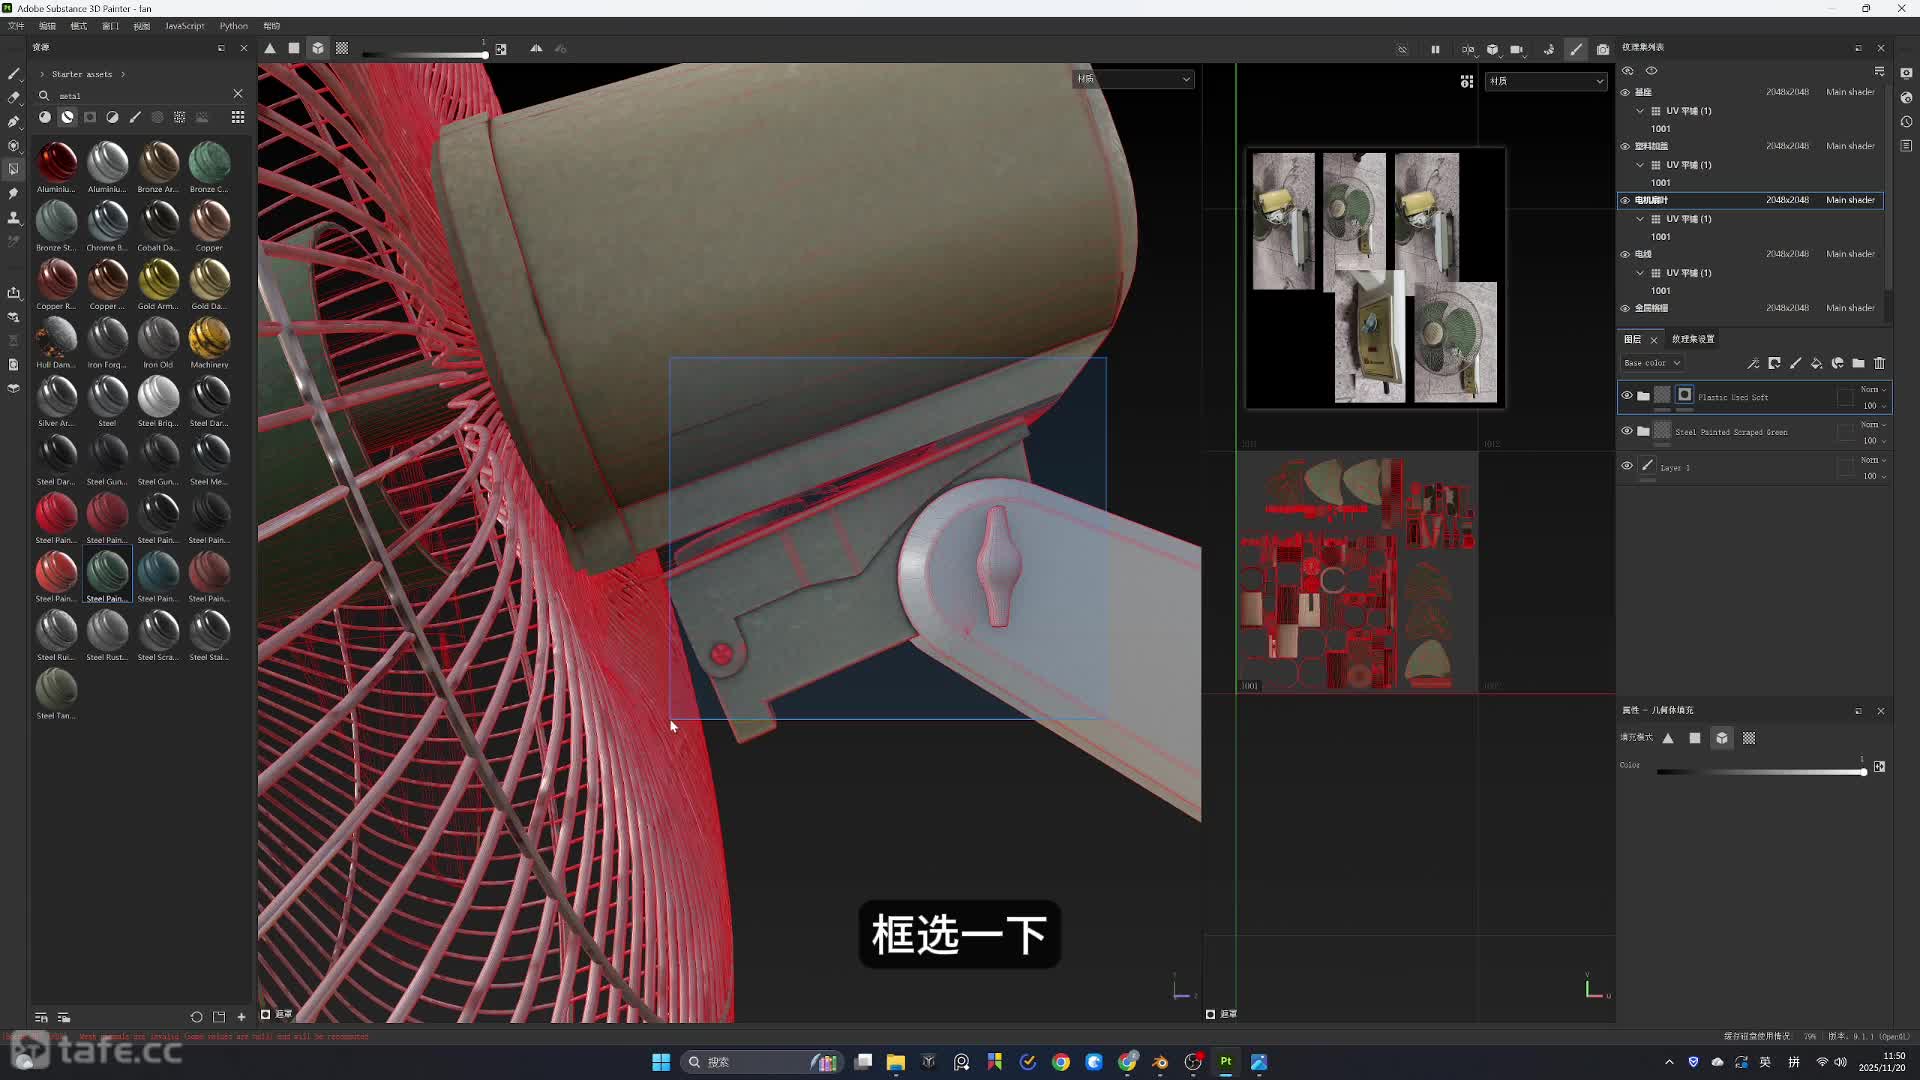This screenshot has height=1080, width=1920.
Task: Click the delete layer trash icon
Action: pyautogui.click(x=1879, y=363)
